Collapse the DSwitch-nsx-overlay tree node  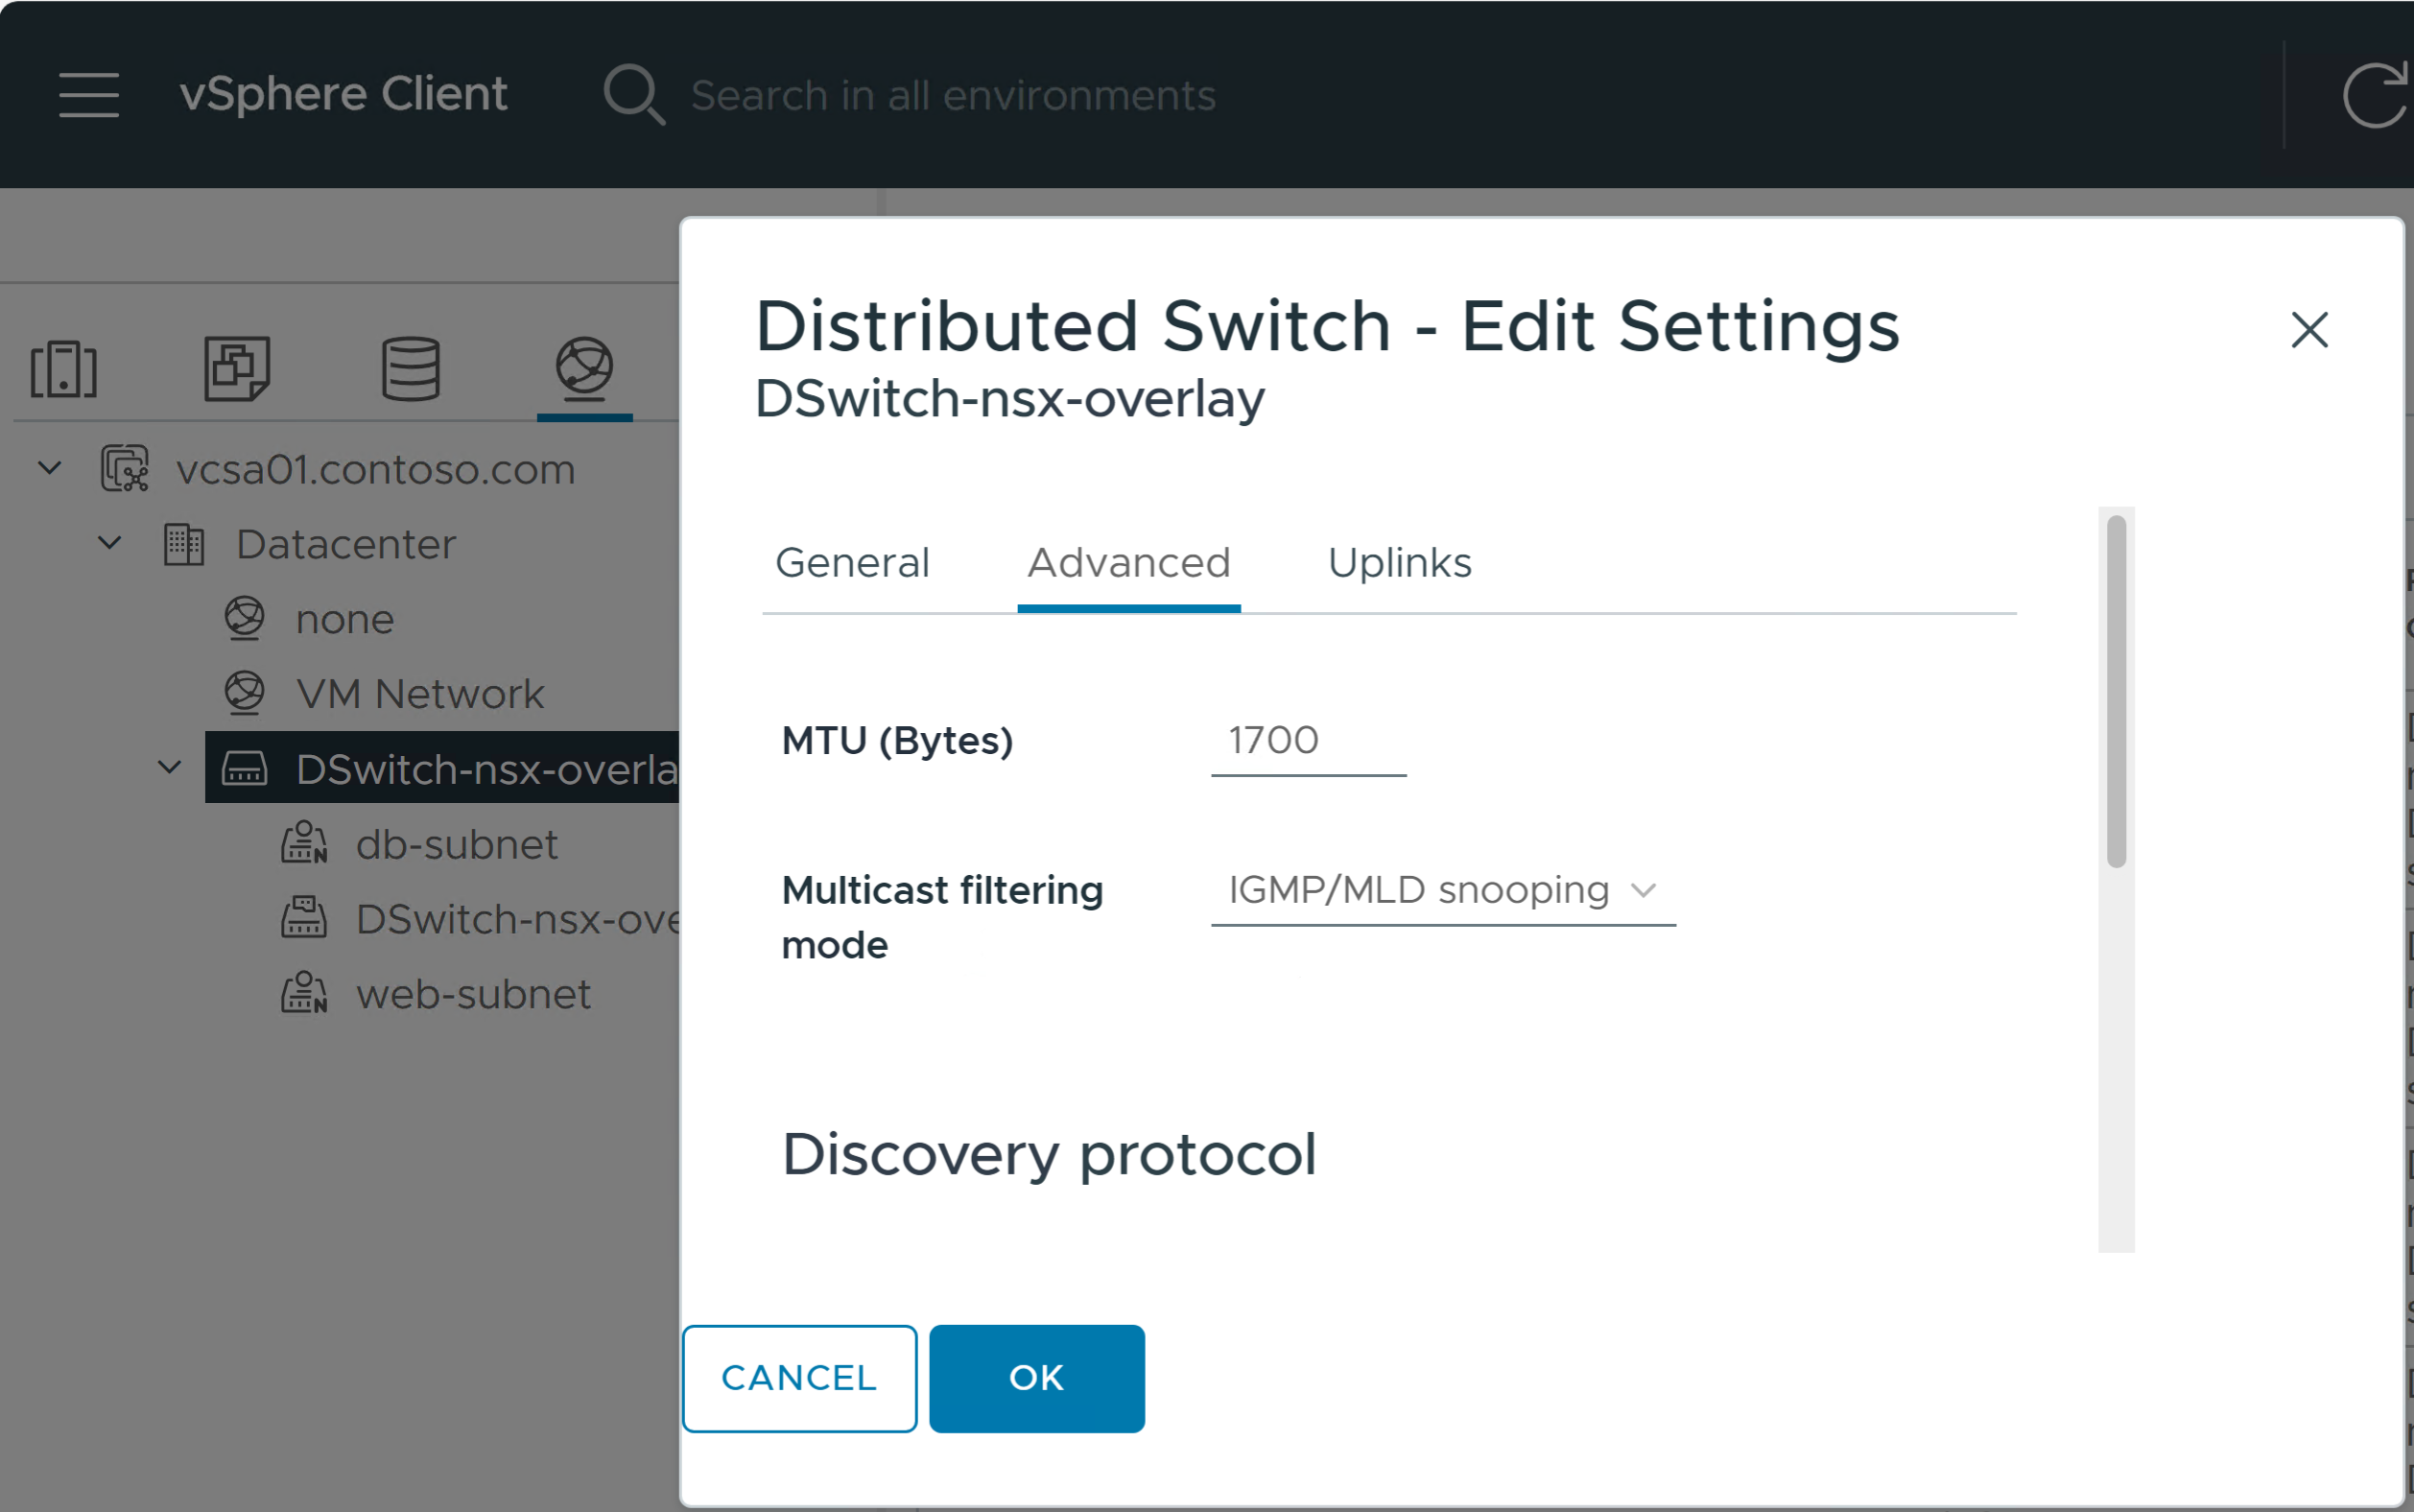[170, 768]
